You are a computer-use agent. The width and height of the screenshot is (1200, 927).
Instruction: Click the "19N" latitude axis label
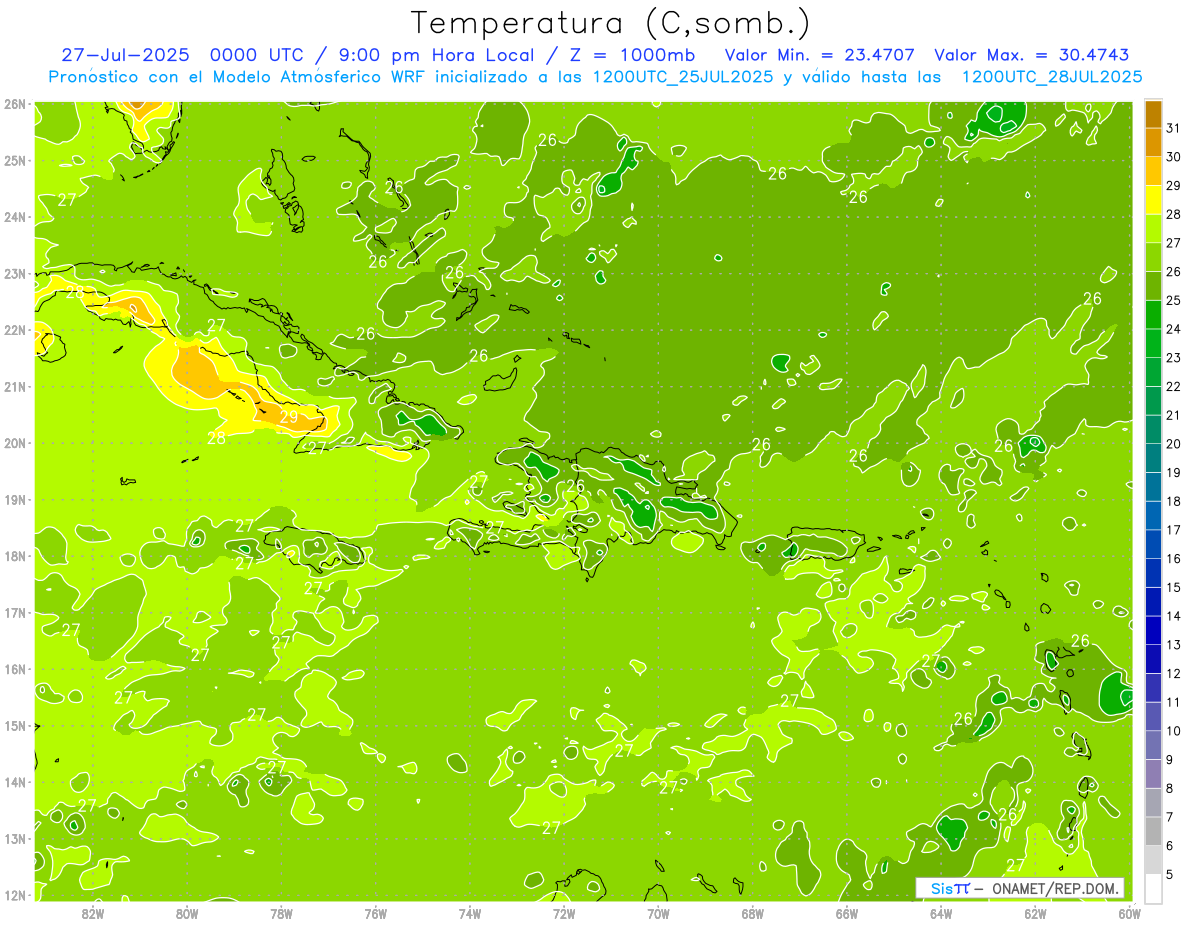(15, 499)
